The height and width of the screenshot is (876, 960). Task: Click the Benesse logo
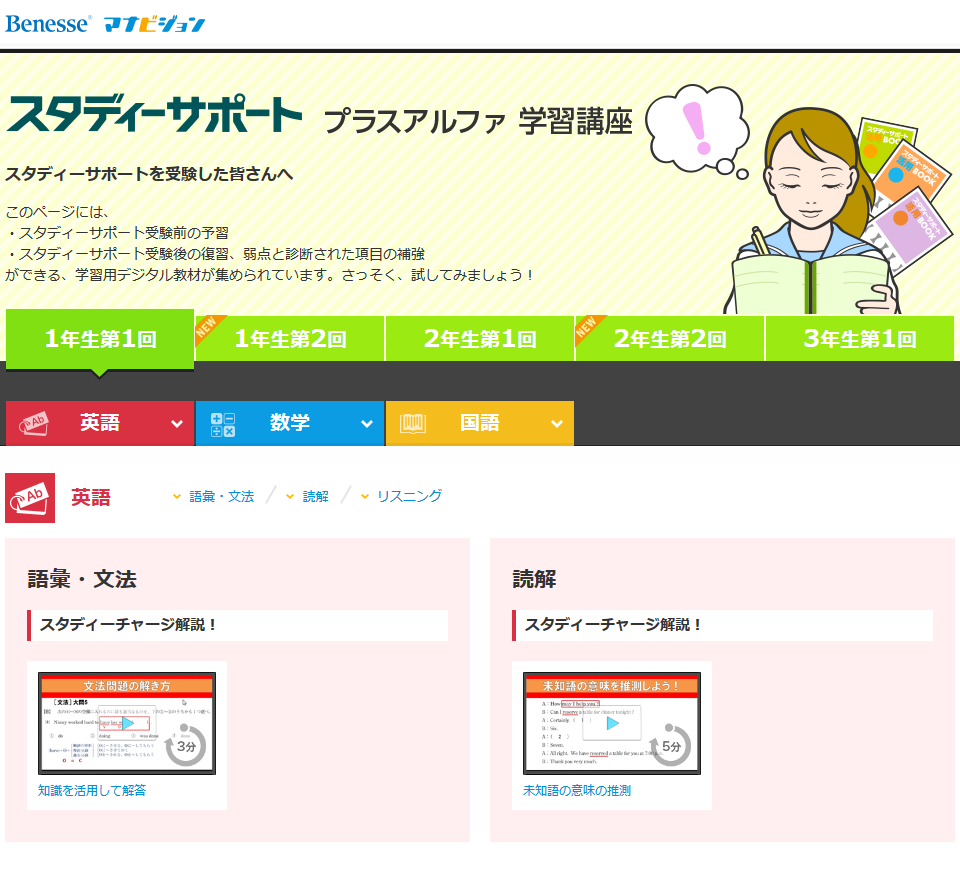(48, 23)
